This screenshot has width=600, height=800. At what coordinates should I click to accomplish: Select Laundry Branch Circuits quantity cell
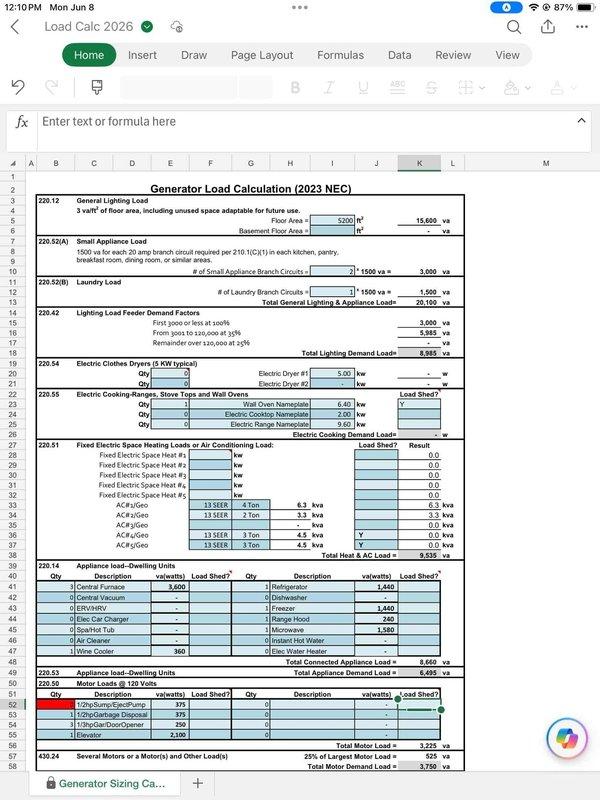(332, 292)
